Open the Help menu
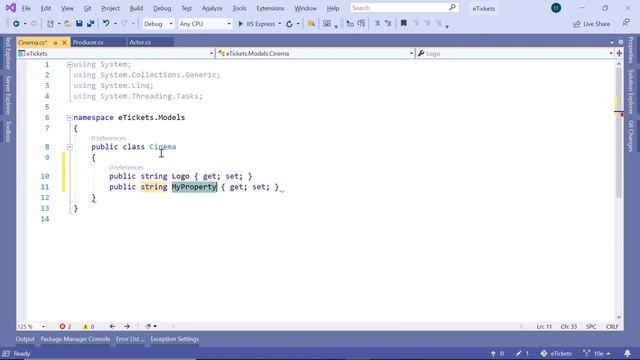The image size is (640, 360). tap(333, 8)
